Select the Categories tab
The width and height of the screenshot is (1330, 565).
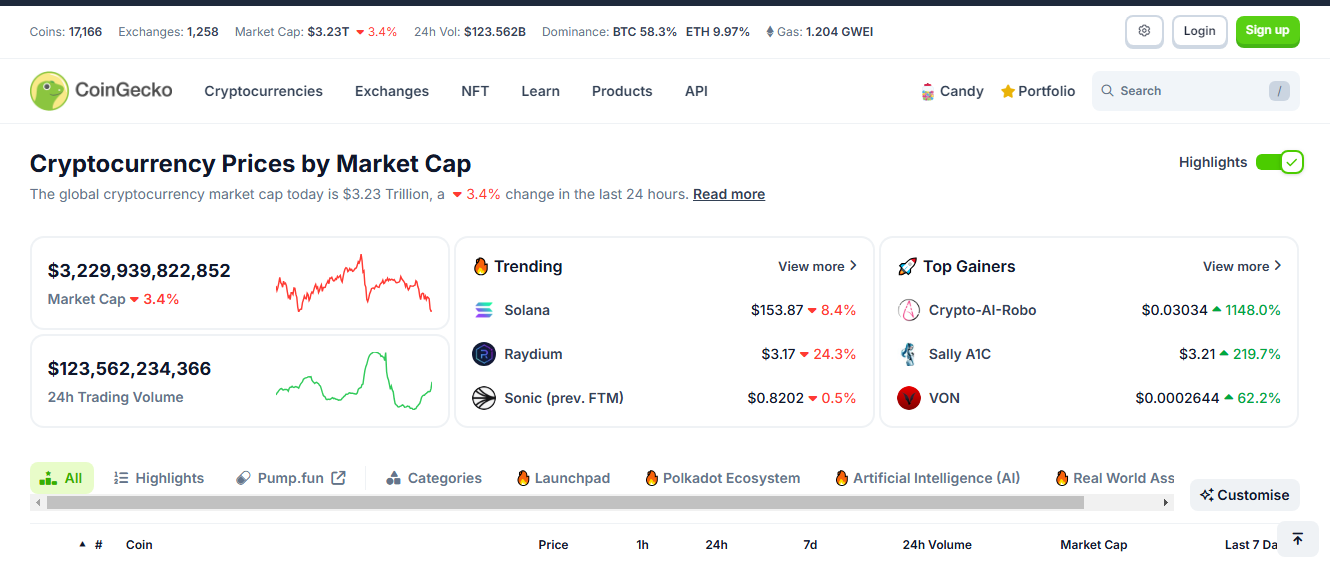point(434,478)
